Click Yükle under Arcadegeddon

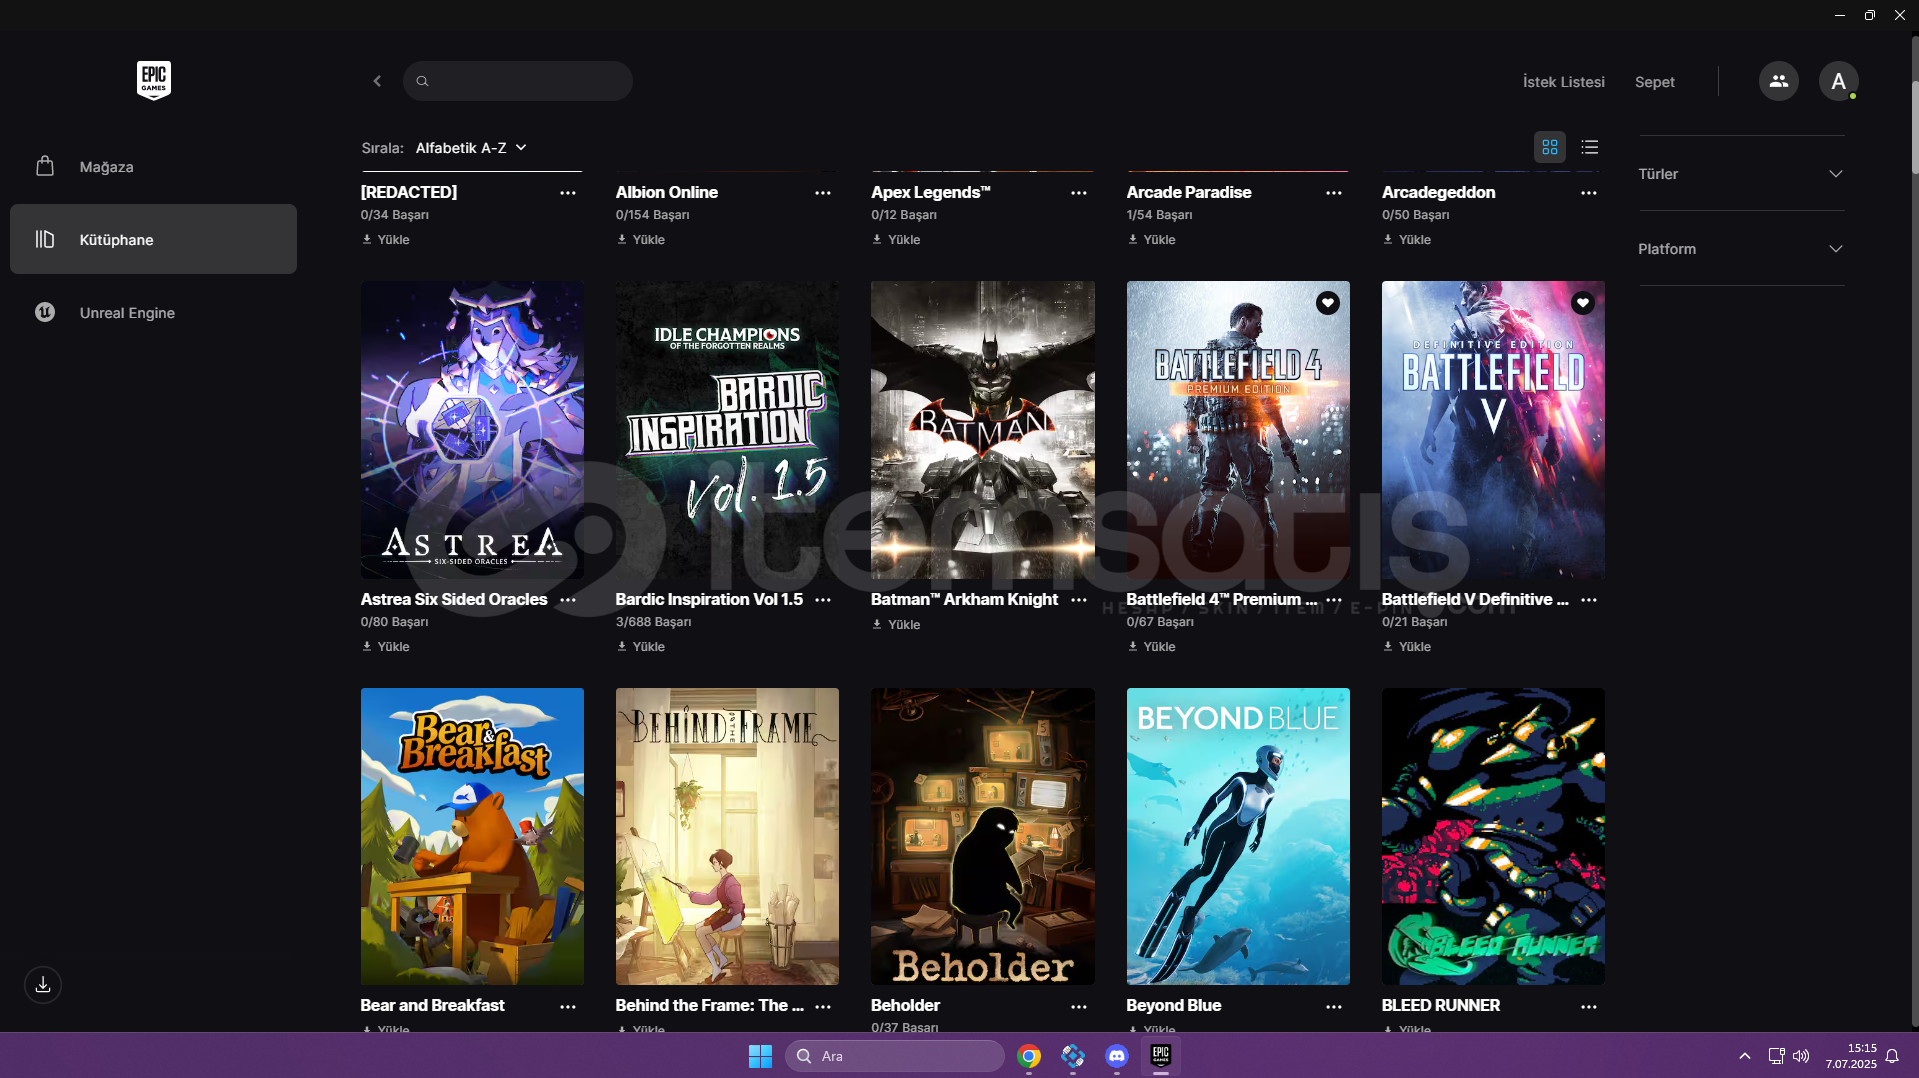pos(1406,239)
